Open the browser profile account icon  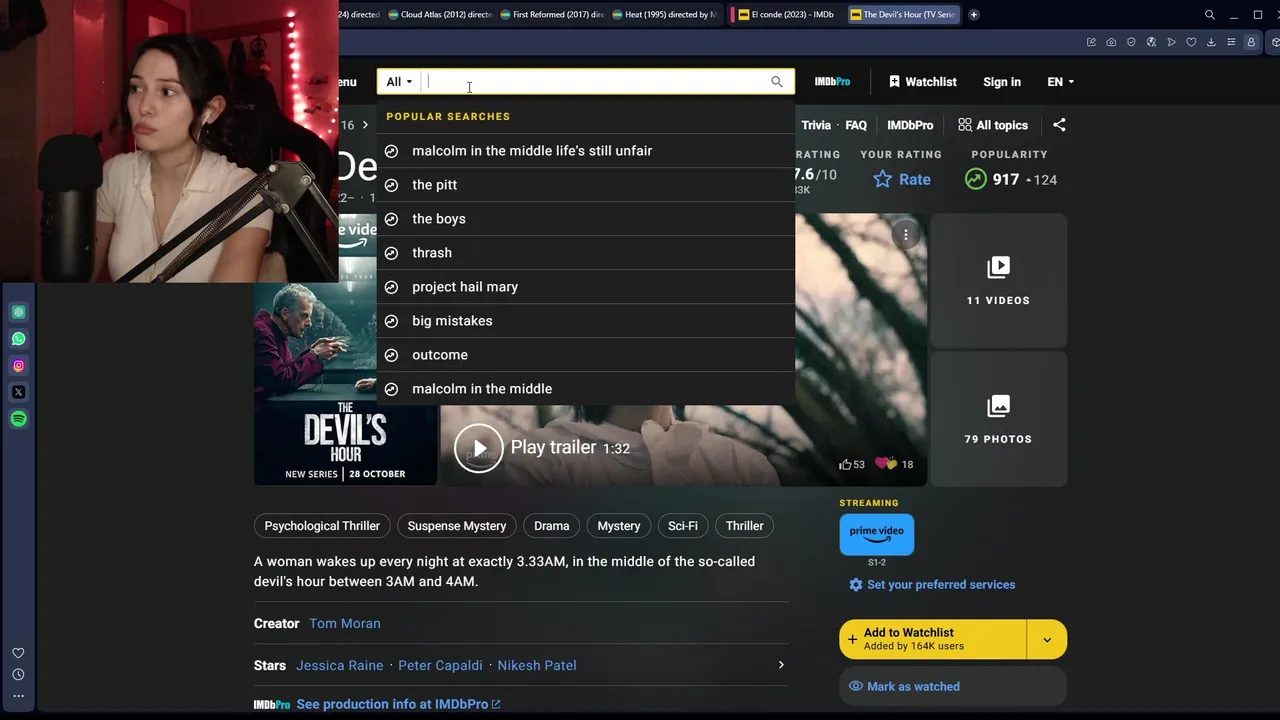click(1251, 42)
